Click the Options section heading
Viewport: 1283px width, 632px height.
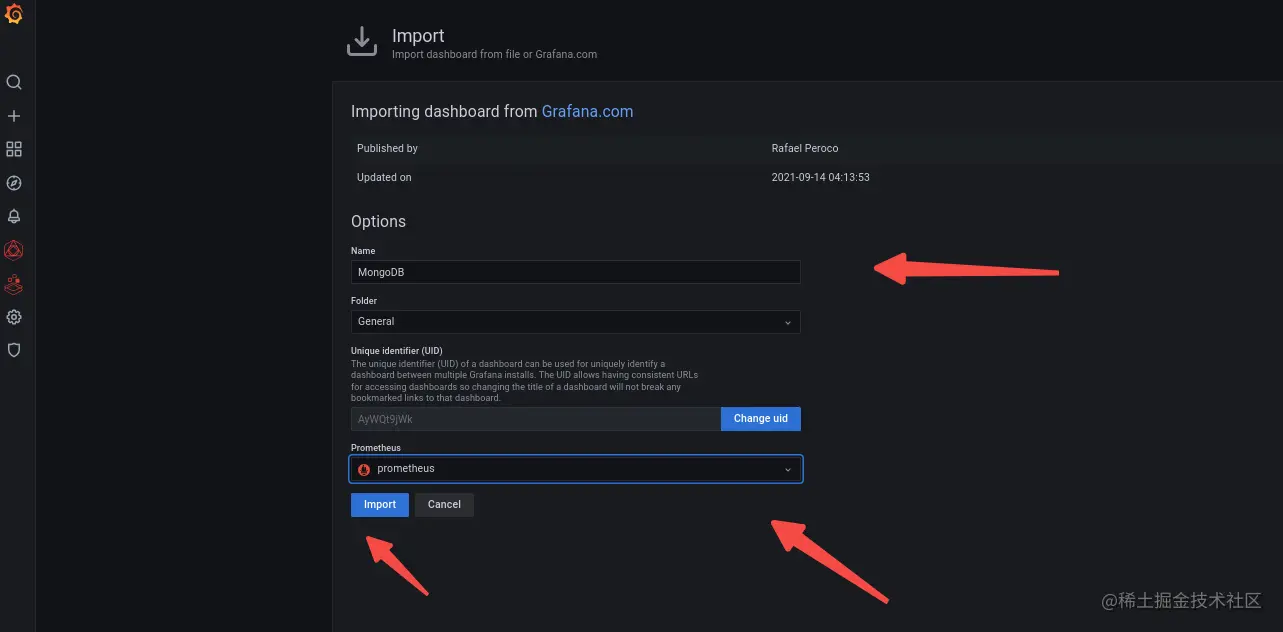[378, 222]
